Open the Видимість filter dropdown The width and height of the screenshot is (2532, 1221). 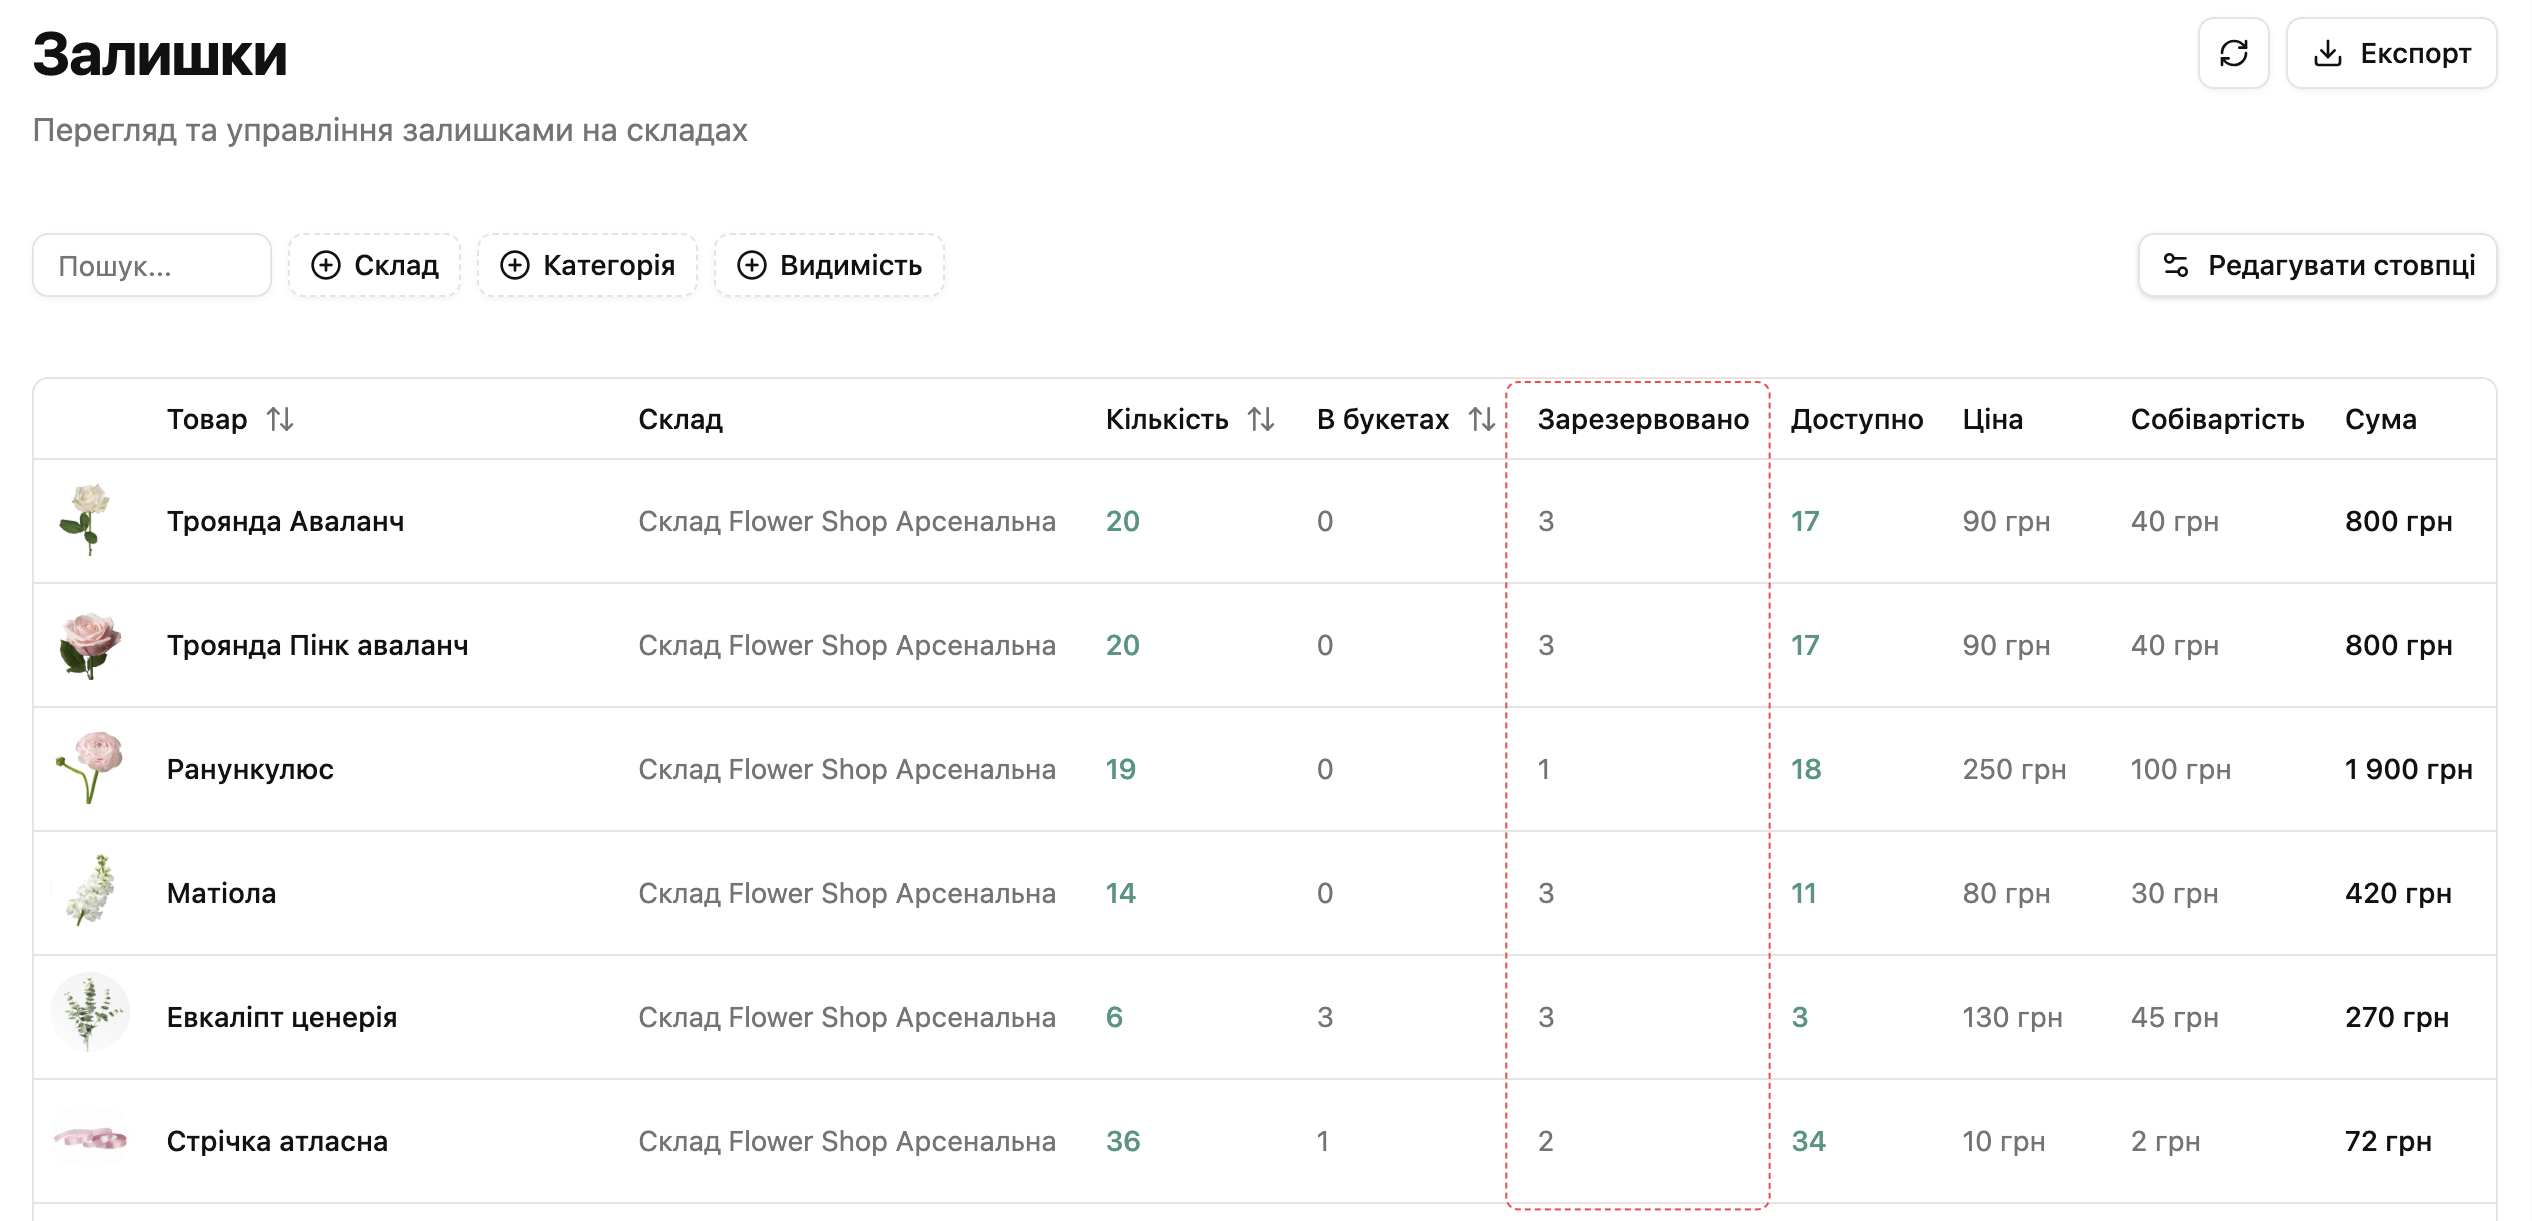[829, 265]
